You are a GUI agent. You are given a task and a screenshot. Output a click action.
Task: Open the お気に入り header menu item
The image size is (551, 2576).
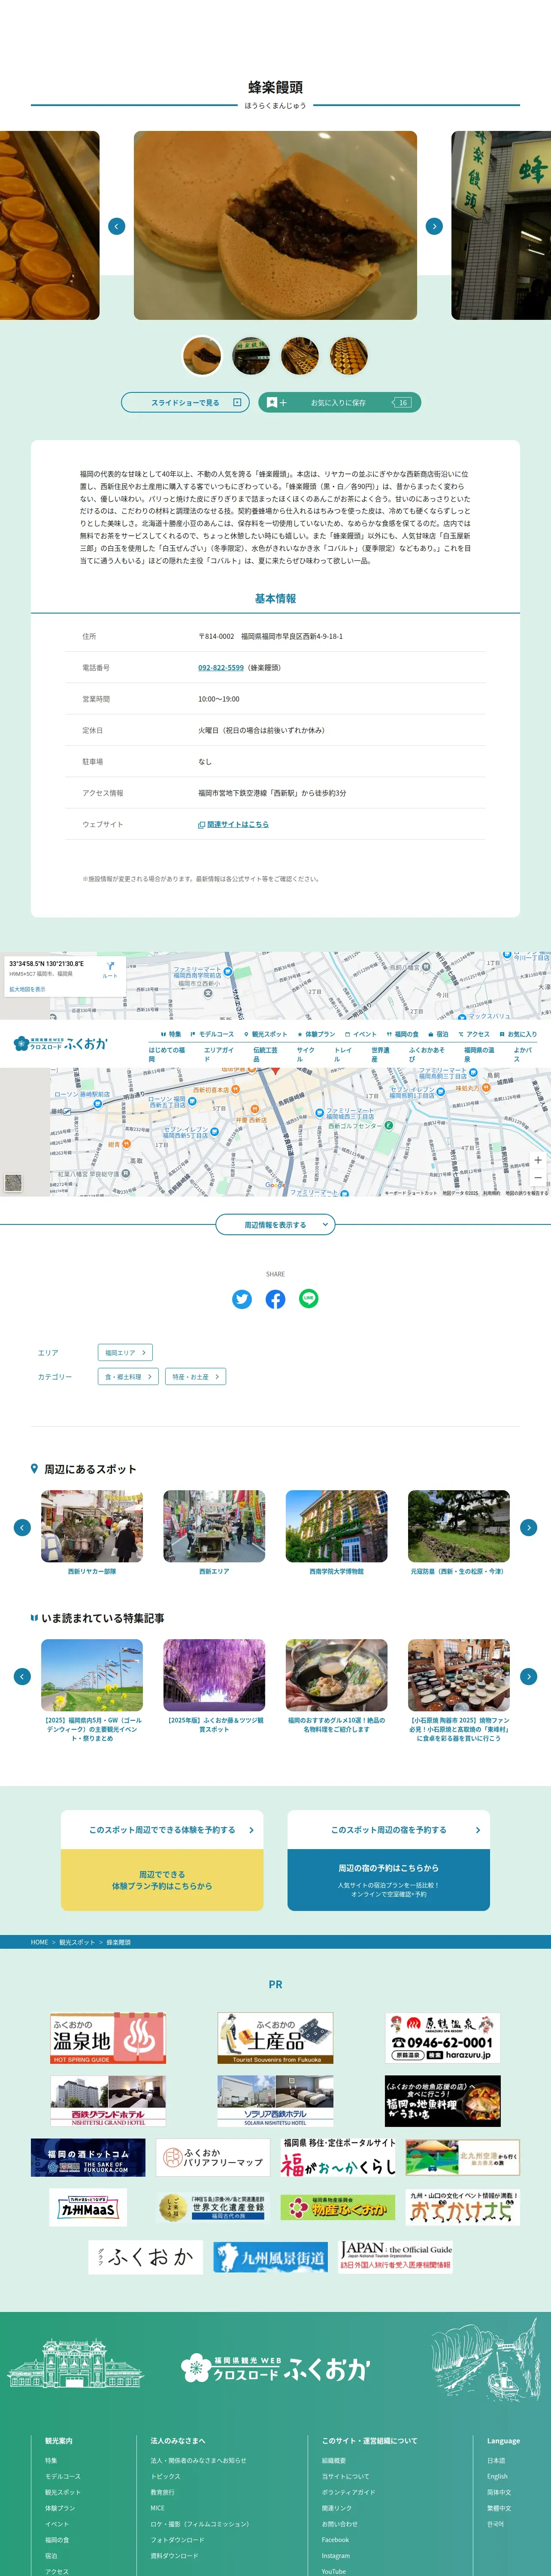[518, 1034]
